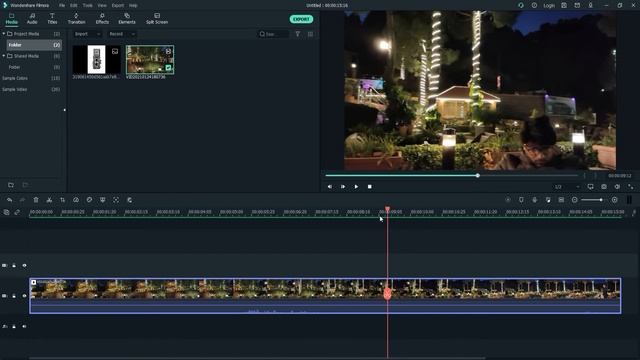Open the Elements tab
The height and width of the screenshot is (360, 640).
[x=127, y=19]
